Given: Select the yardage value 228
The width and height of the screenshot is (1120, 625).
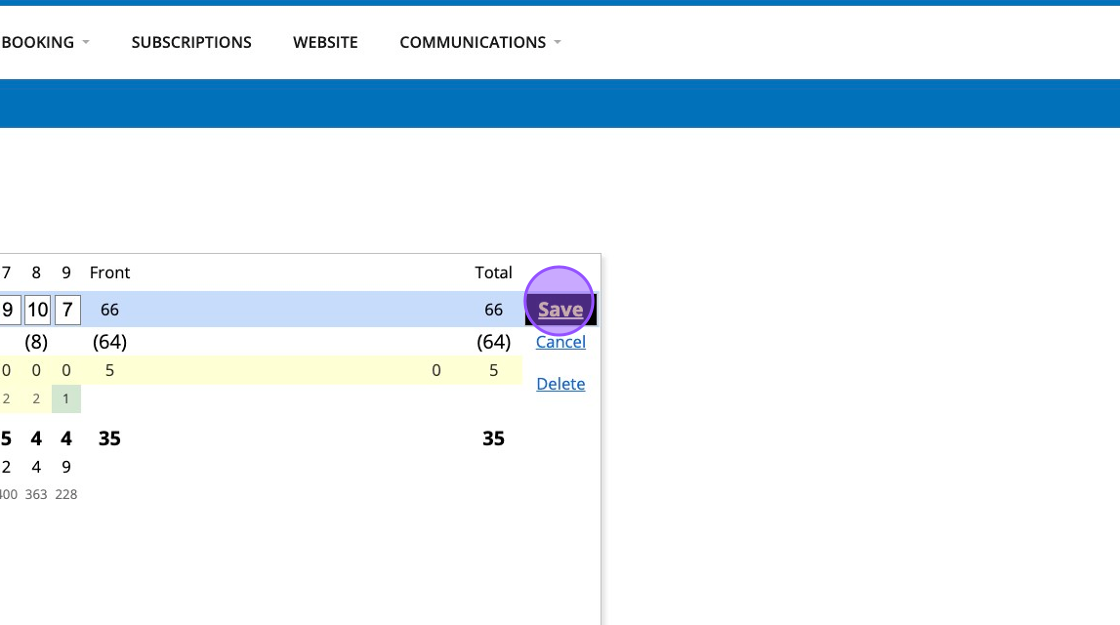Looking at the screenshot, I should point(66,494).
